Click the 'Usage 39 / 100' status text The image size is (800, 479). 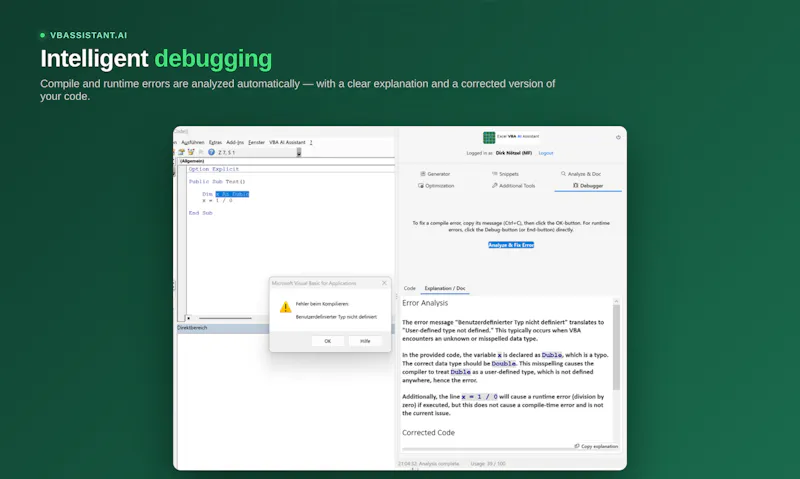point(488,464)
